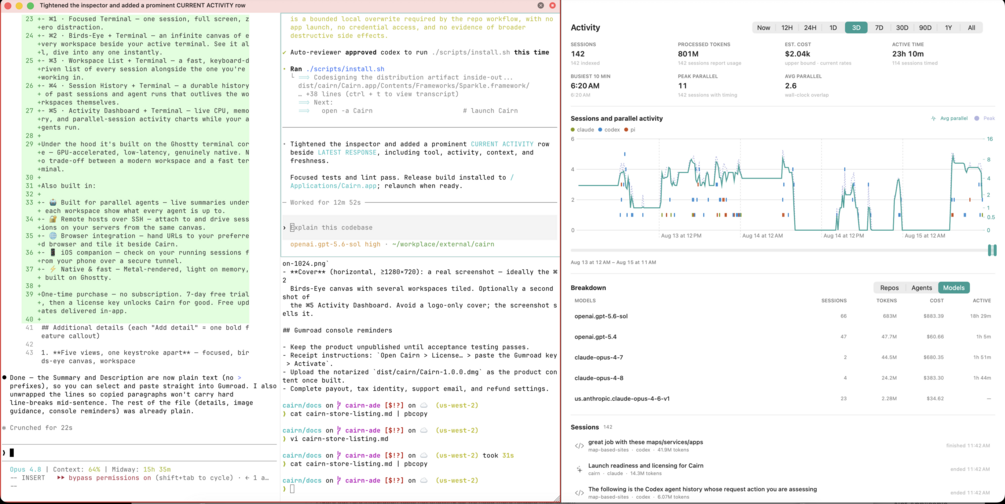Click the claude-opus-4-8 model row
Screen dimensions: 1005x504
point(783,378)
